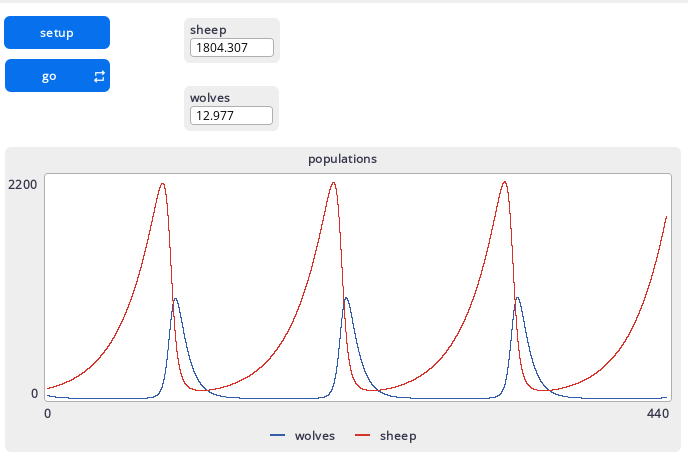
Task: Click the sheep monitor label
Action: click(x=208, y=30)
